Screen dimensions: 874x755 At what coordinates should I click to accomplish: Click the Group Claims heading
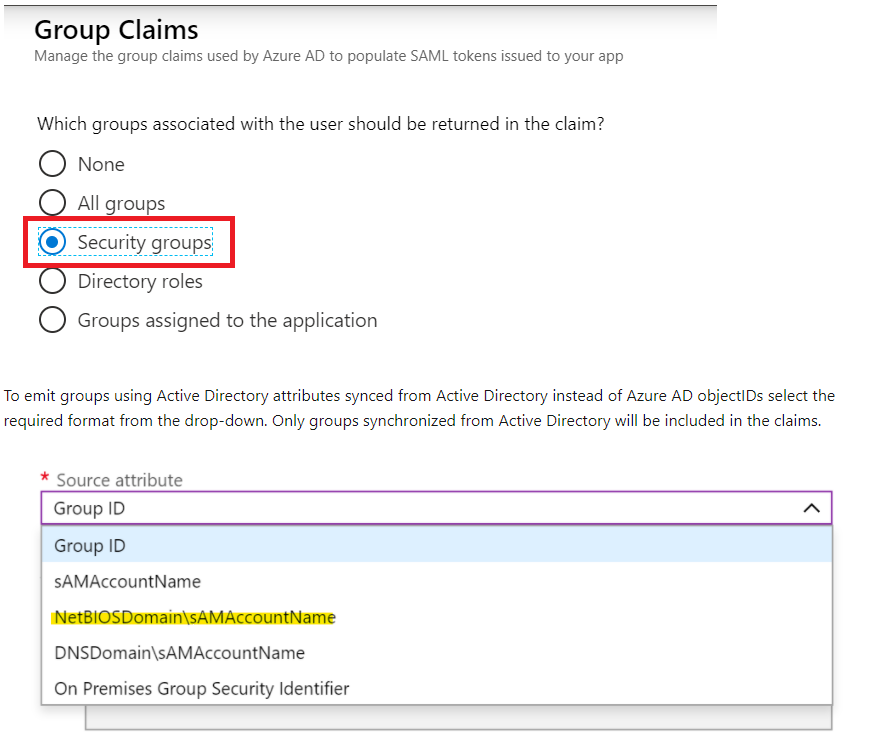116,30
